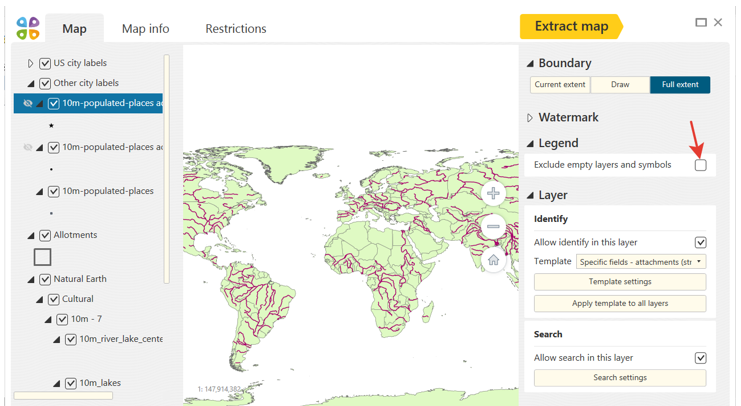The image size is (741, 406).
Task: Collapse the Cultural group arrow
Action: click(40, 299)
